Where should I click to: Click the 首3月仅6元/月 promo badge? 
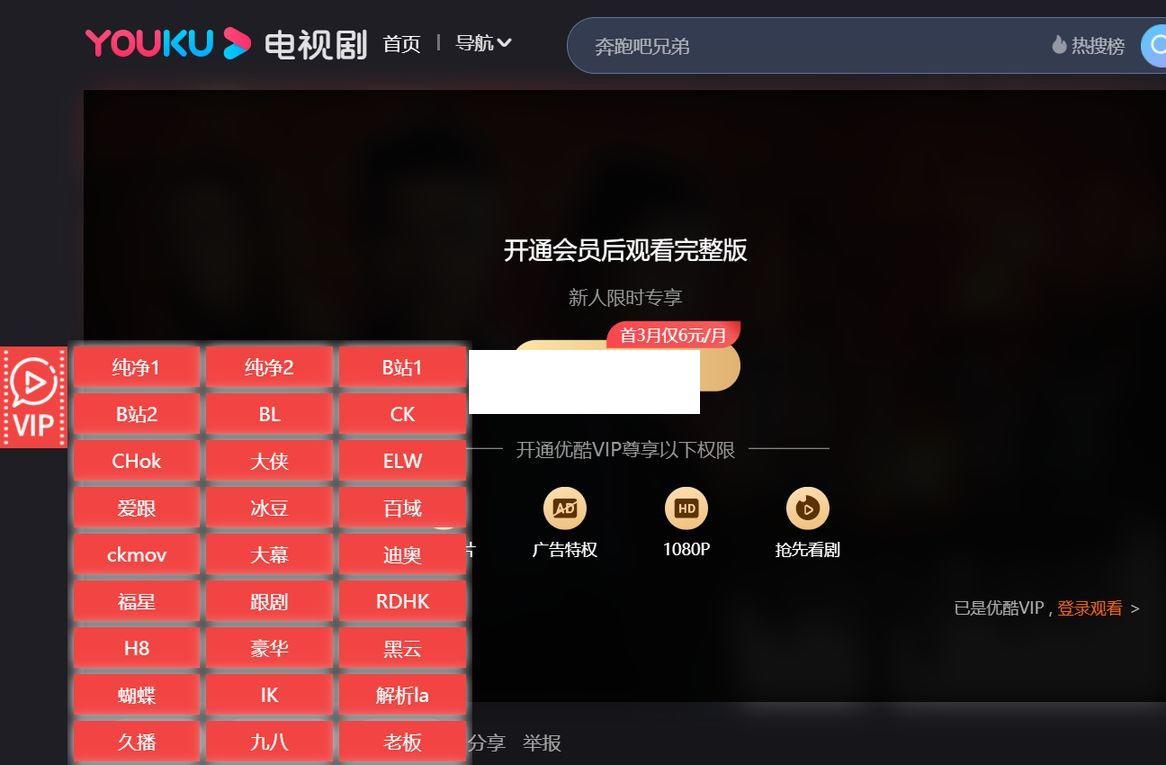673,335
